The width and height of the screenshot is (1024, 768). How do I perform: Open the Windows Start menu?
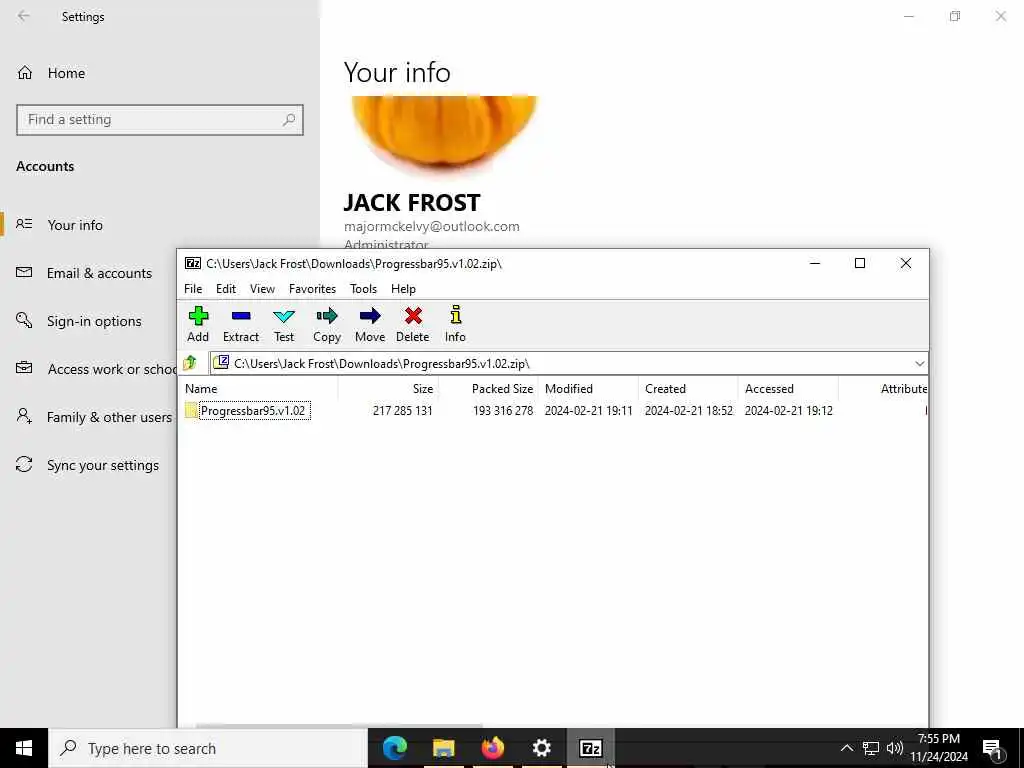point(24,748)
